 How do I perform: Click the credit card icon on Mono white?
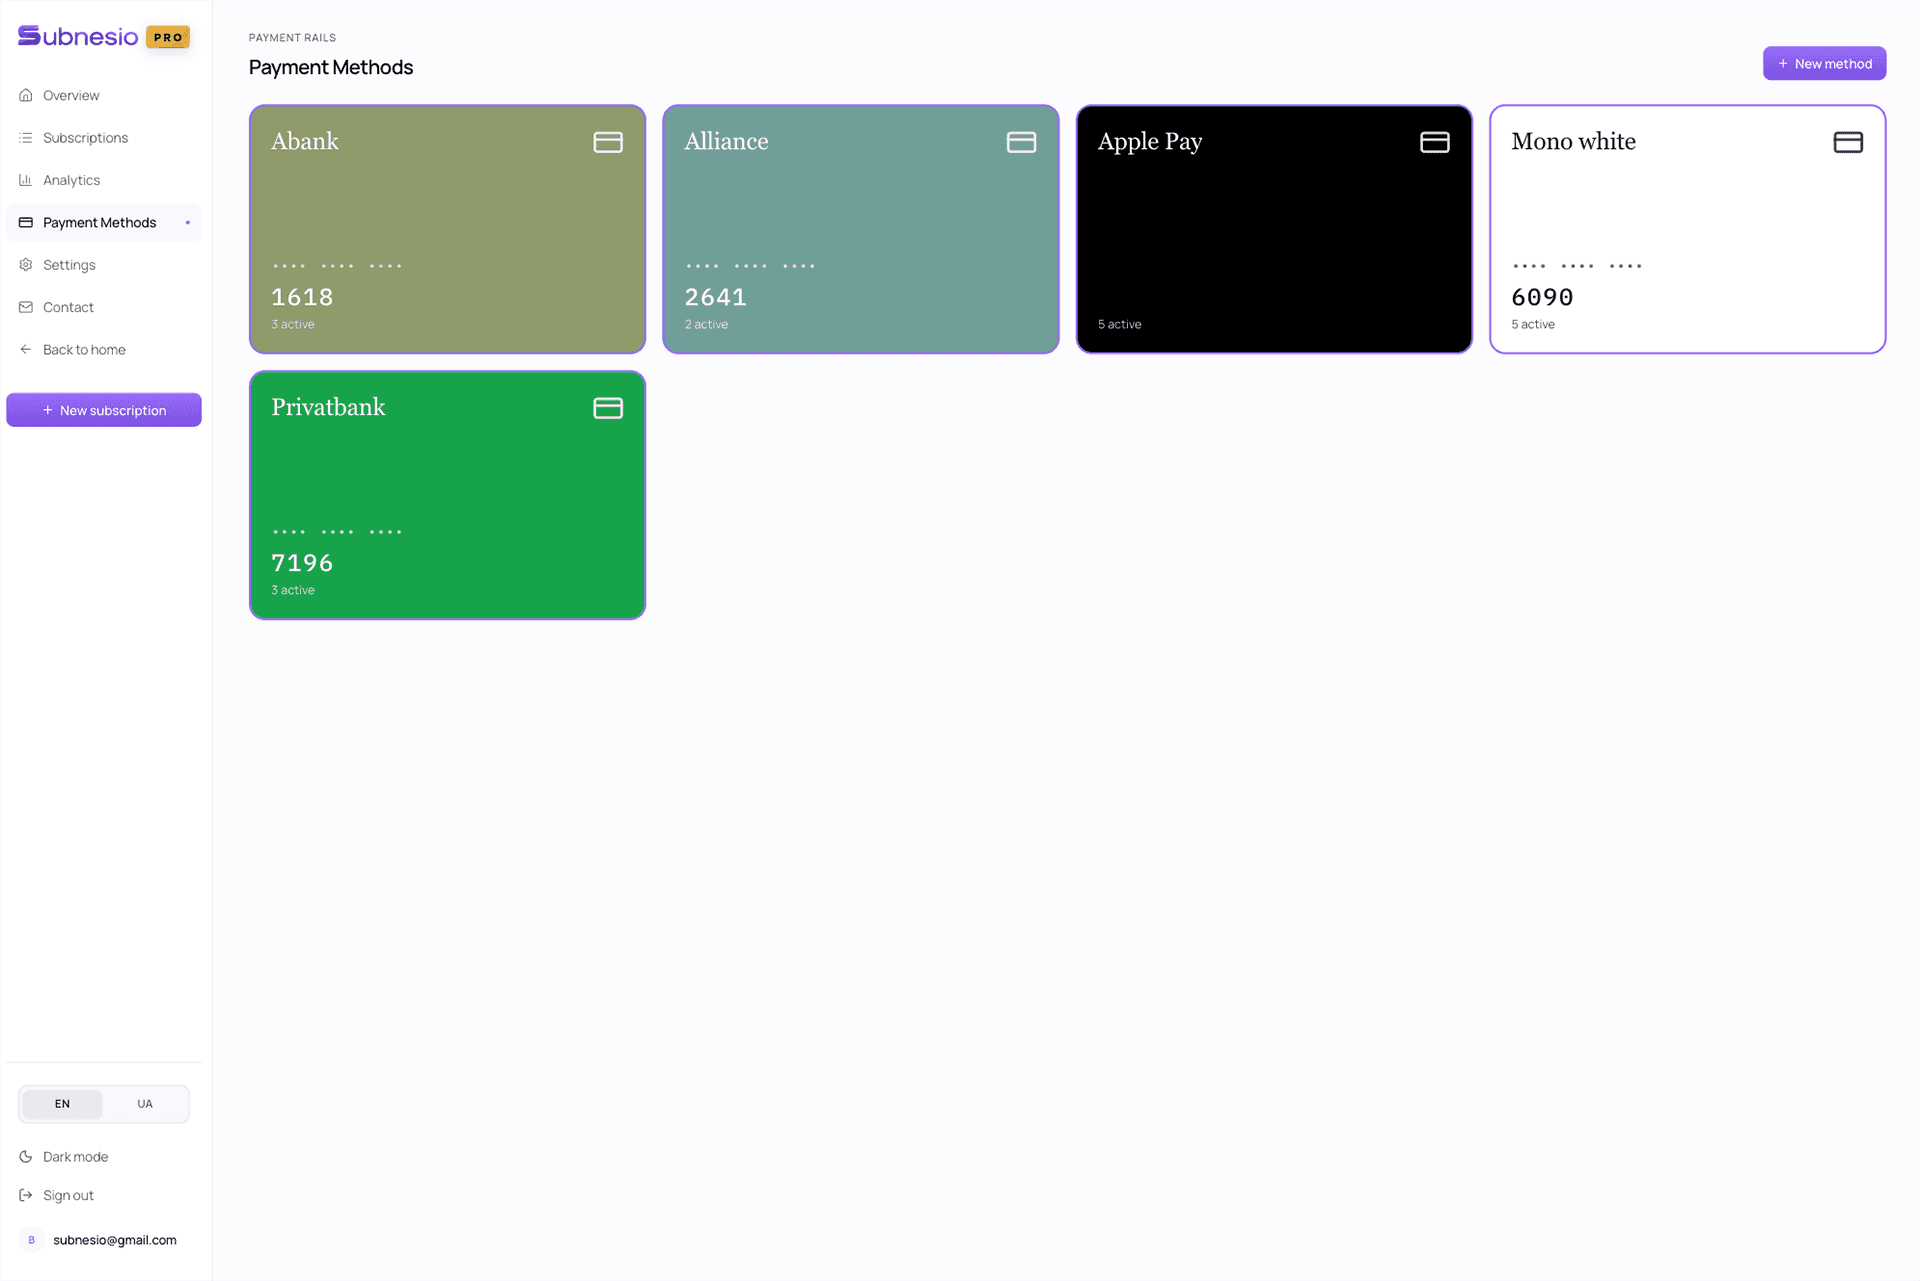pos(1848,142)
